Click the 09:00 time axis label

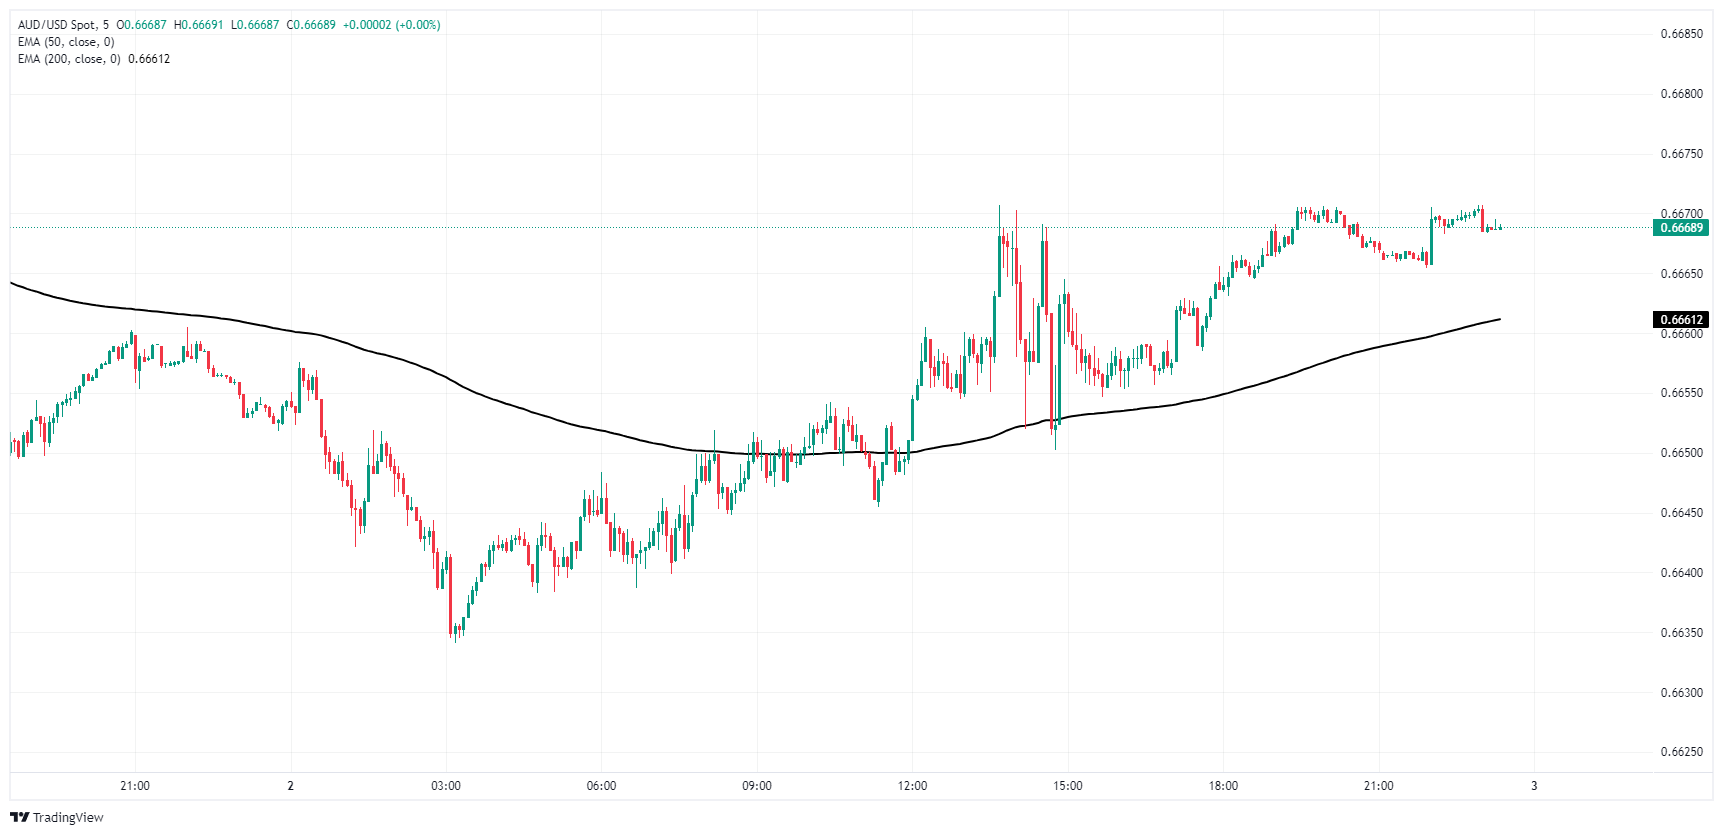757,786
